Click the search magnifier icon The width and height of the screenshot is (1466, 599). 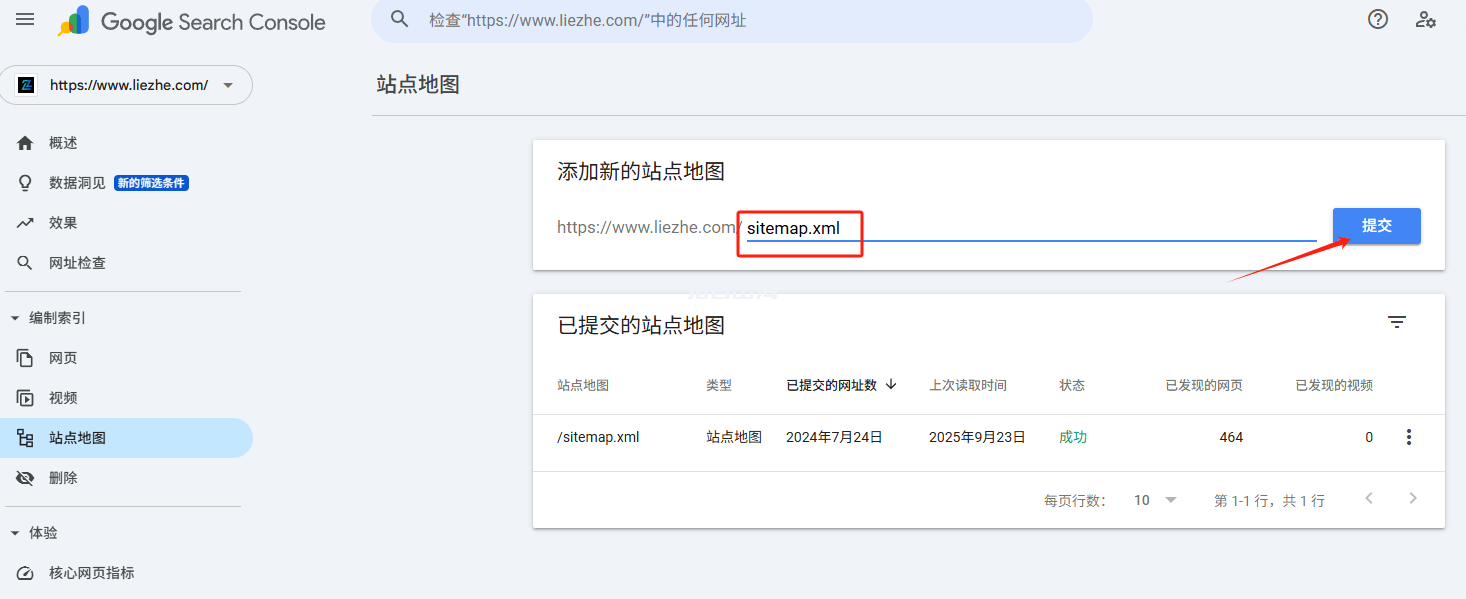click(400, 20)
